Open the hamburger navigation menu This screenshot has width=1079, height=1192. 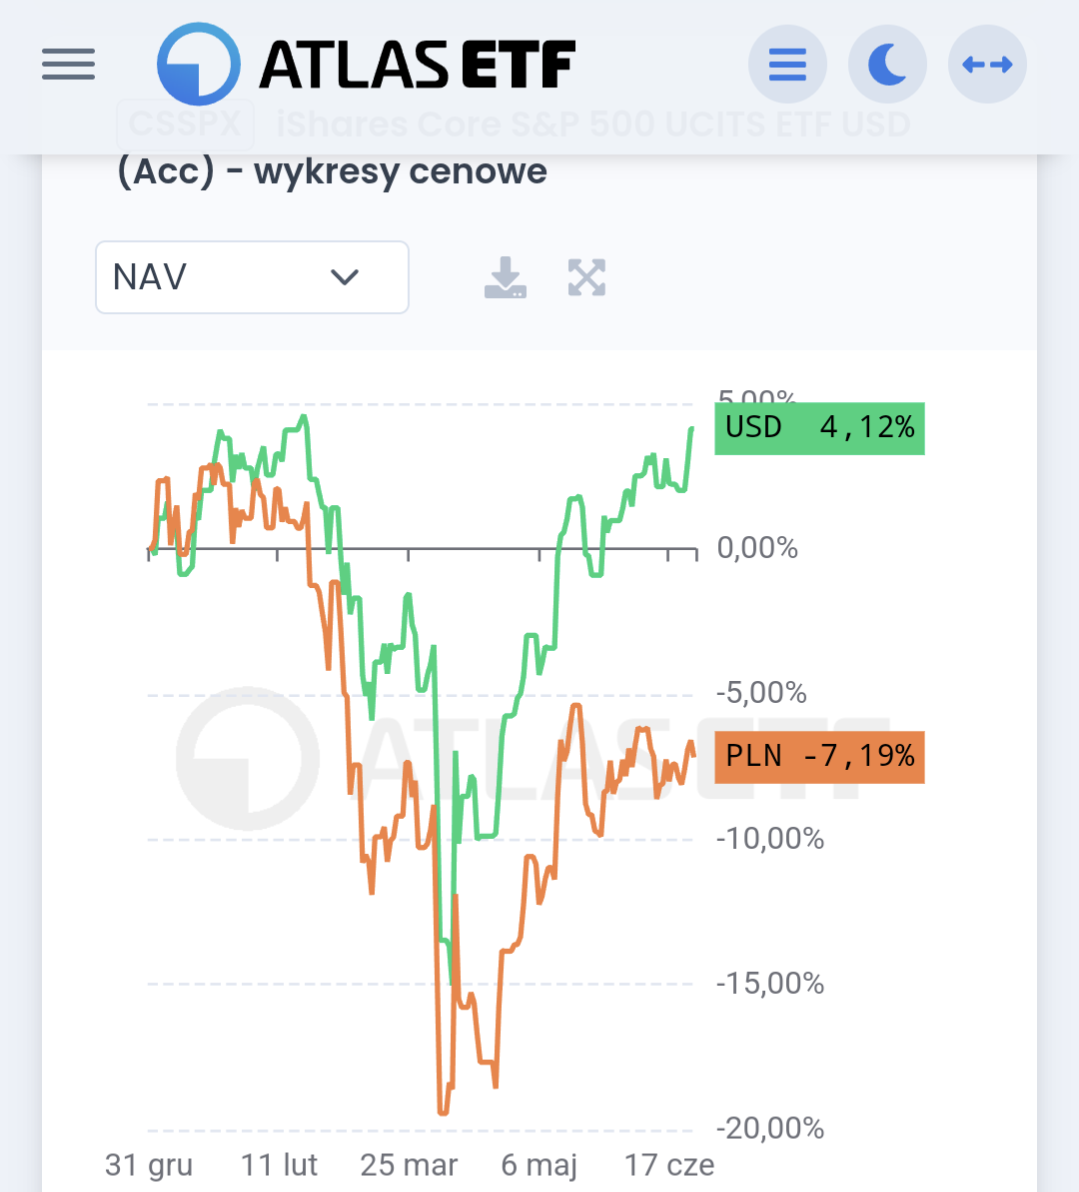pos(68,65)
